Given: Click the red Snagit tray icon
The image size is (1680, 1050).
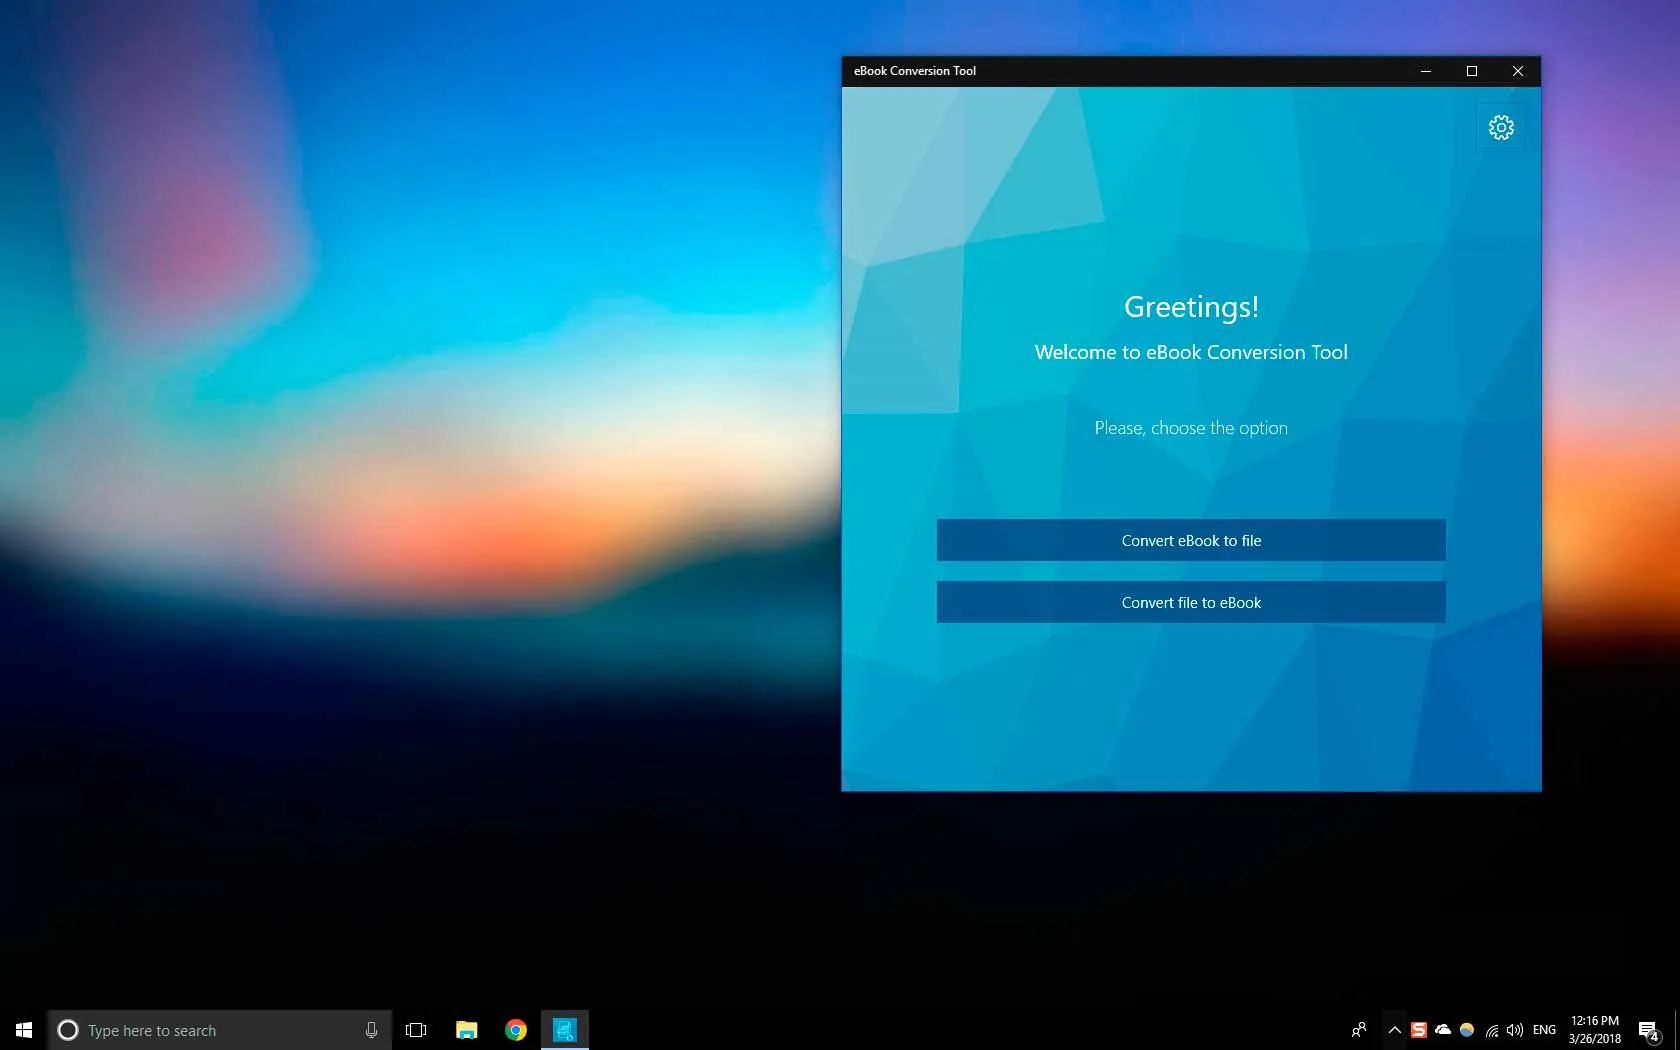Looking at the screenshot, I should pos(1418,1030).
